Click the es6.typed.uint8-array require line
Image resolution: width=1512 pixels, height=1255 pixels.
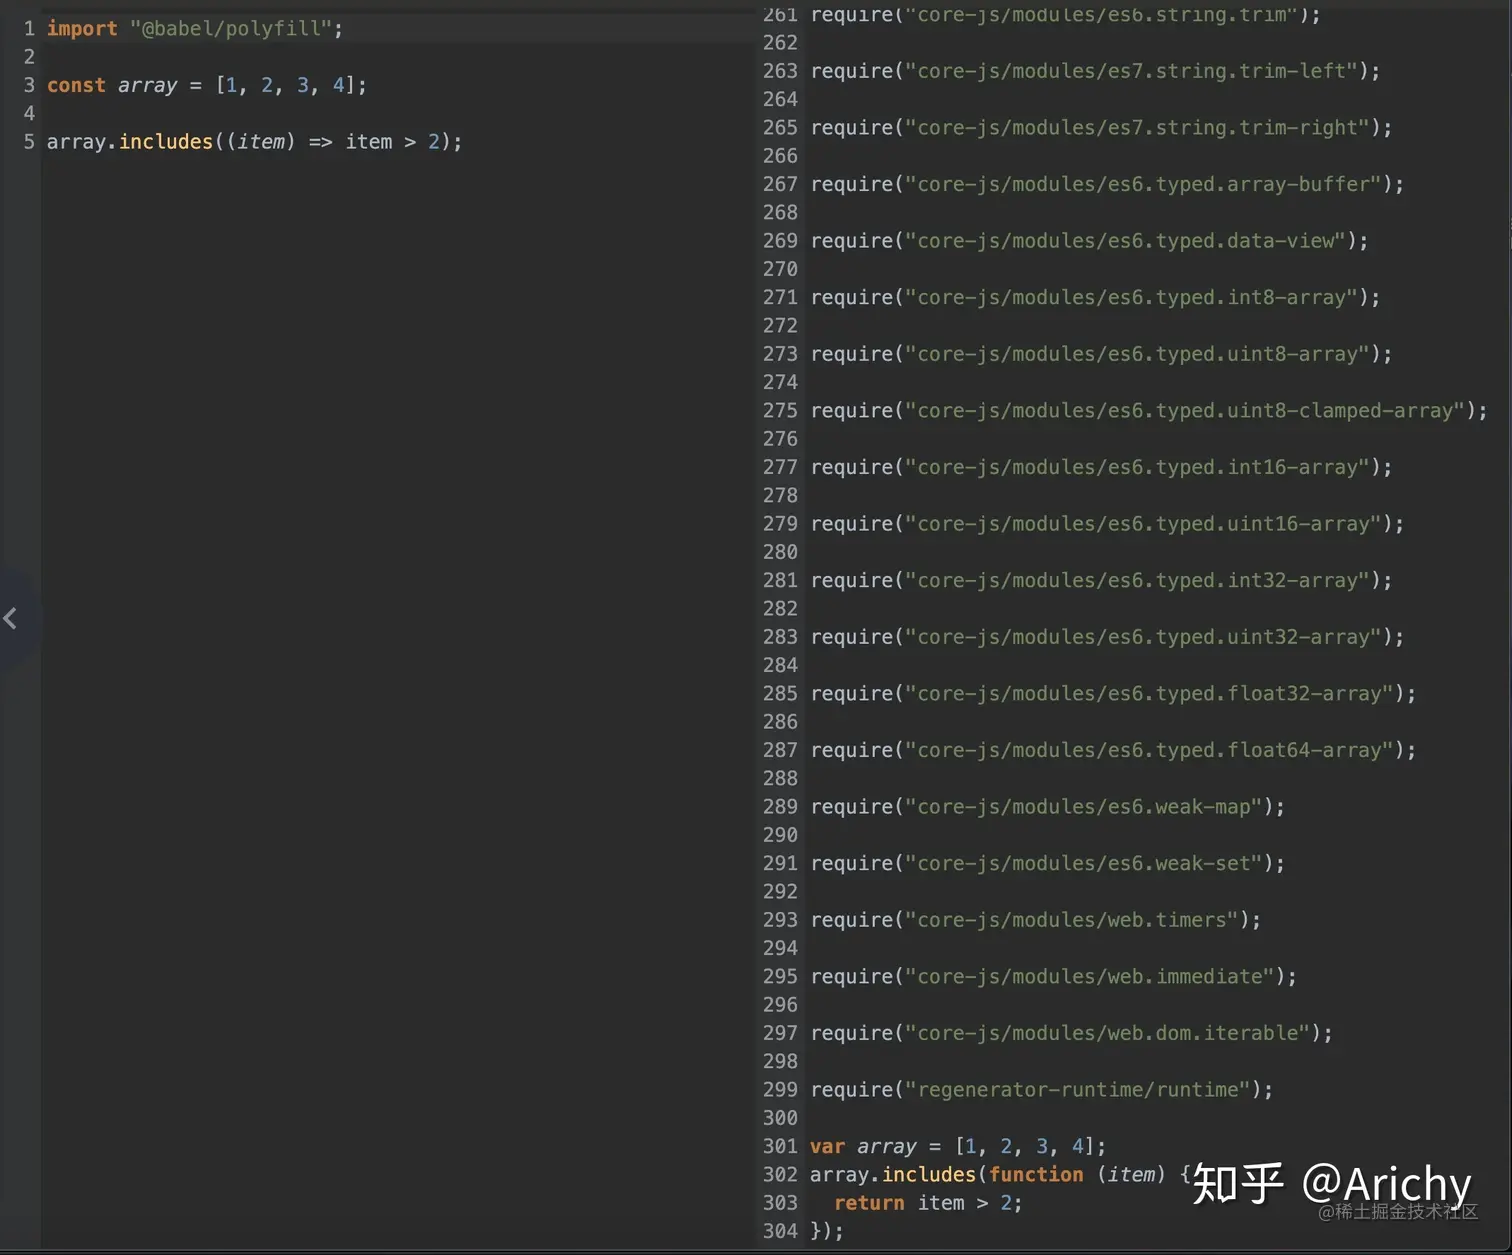click(x=1101, y=354)
